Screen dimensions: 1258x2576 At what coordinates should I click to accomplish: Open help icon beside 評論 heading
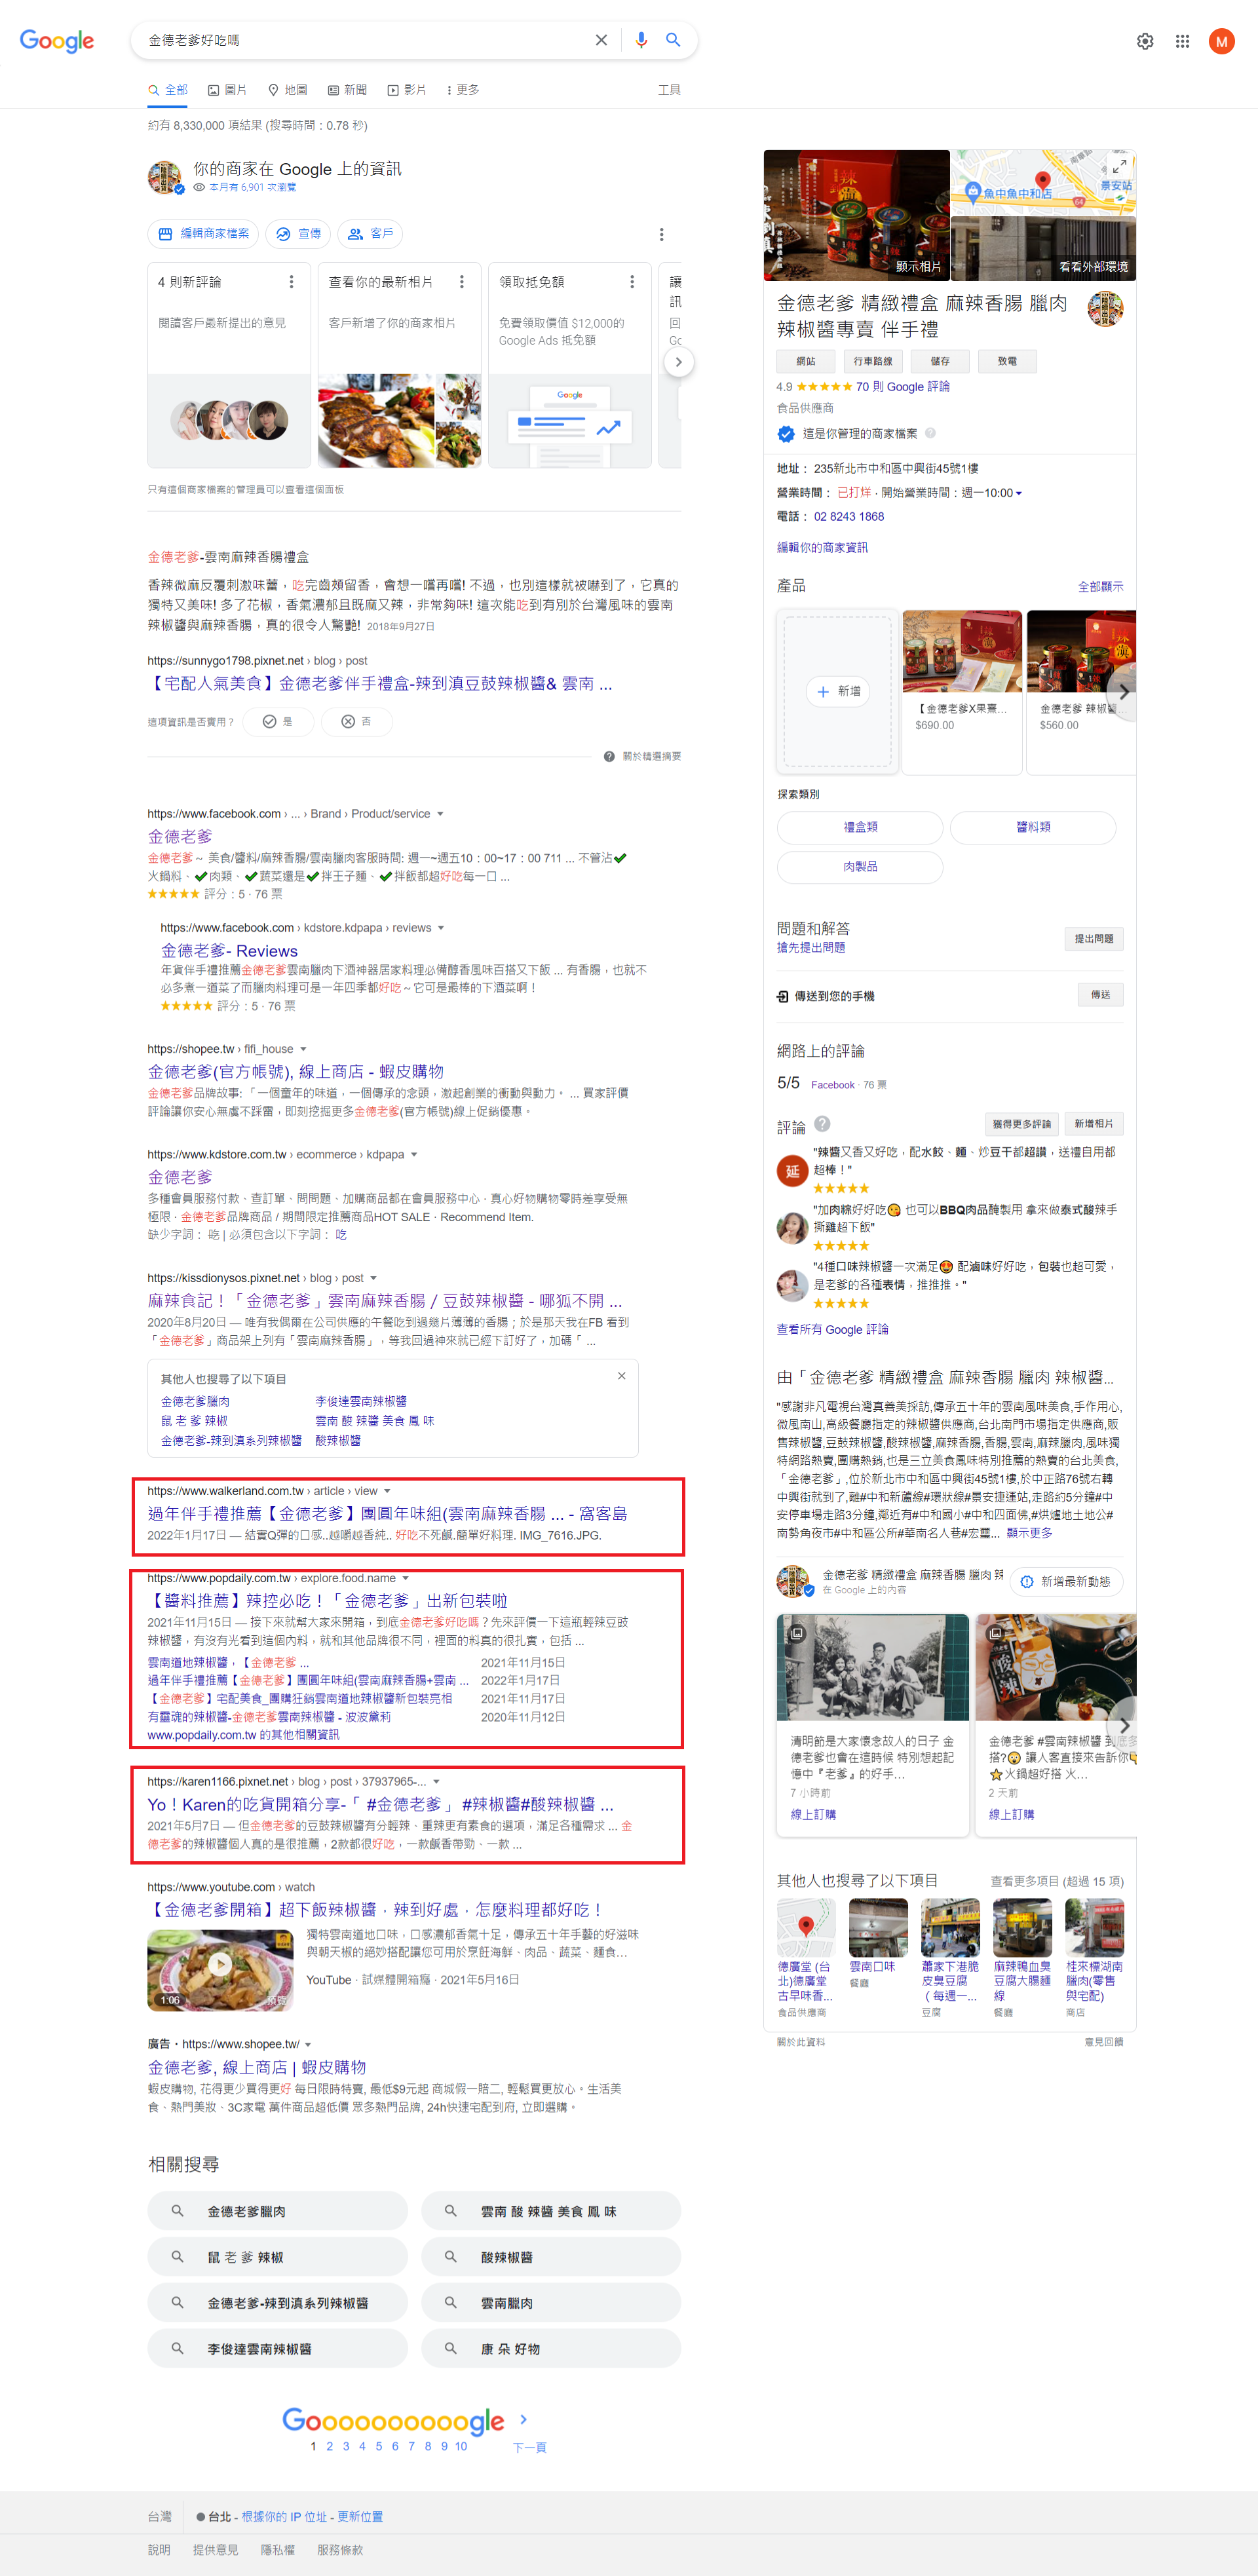coord(822,1124)
